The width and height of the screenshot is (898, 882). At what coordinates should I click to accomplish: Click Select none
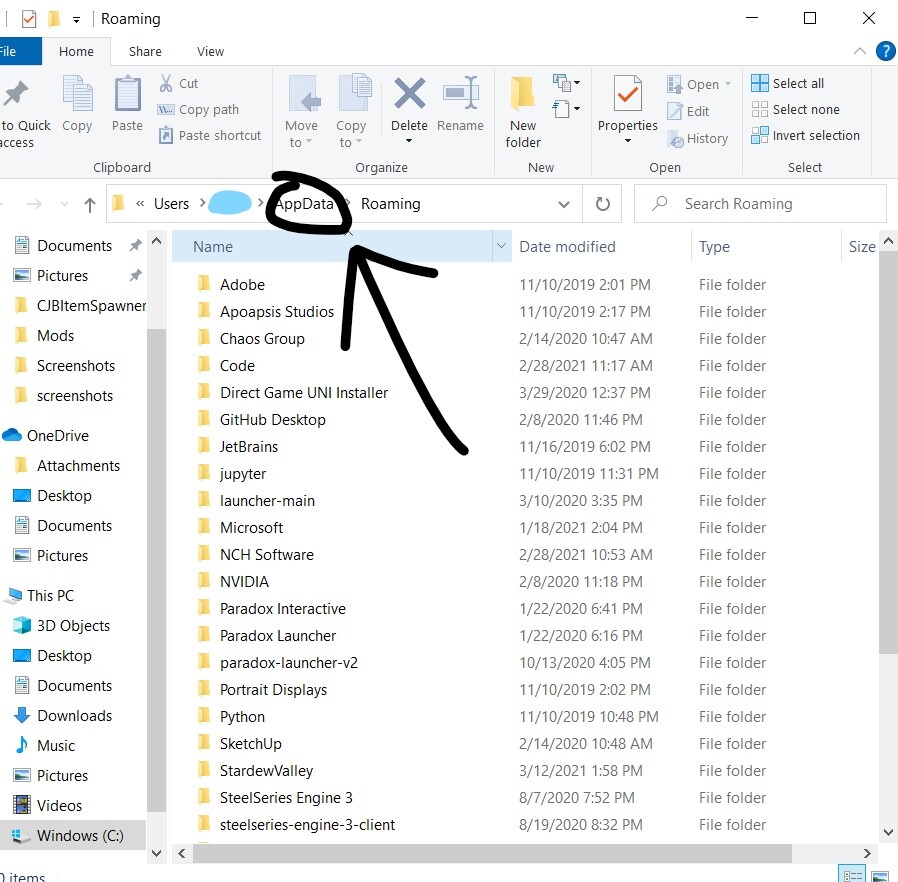(795, 109)
